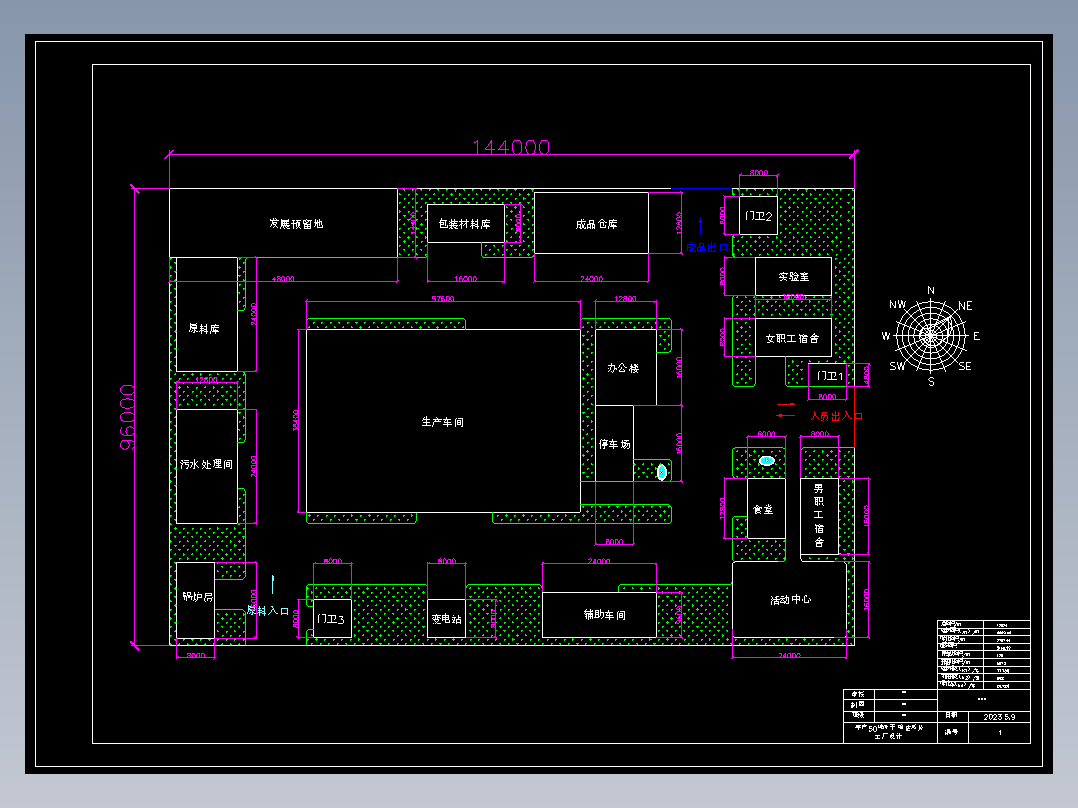Screen dimensions: 1078x808
Task: Click the compass rose SE label
Action: point(965,367)
